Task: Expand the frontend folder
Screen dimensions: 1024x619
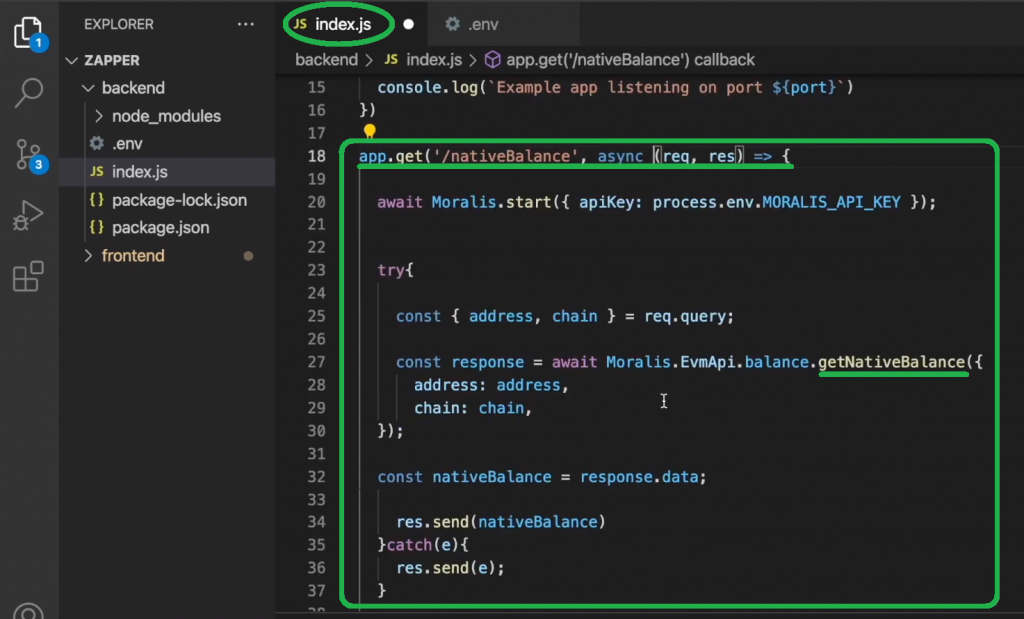Action: (x=88, y=255)
